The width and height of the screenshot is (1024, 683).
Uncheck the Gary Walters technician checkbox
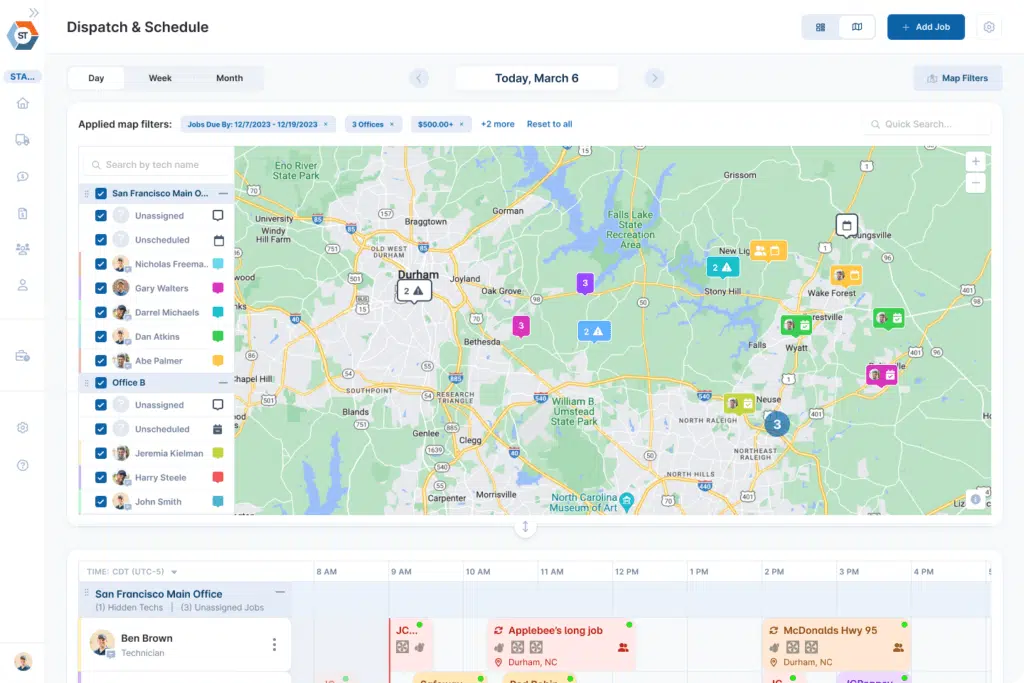(101, 288)
